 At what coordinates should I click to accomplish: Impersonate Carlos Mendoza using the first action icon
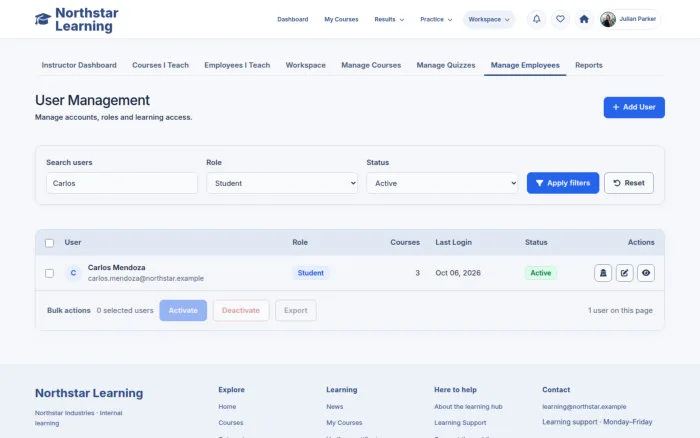point(603,273)
